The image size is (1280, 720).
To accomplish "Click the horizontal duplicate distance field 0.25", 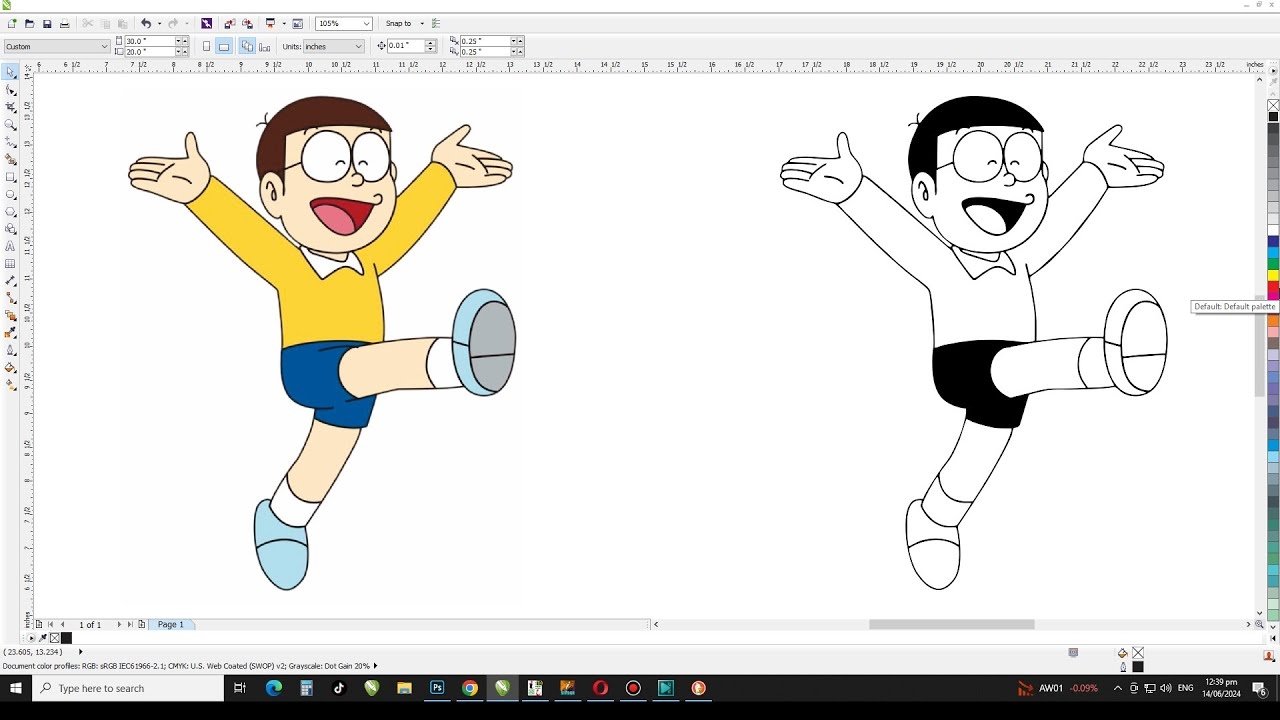I will [x=485, y=41].
